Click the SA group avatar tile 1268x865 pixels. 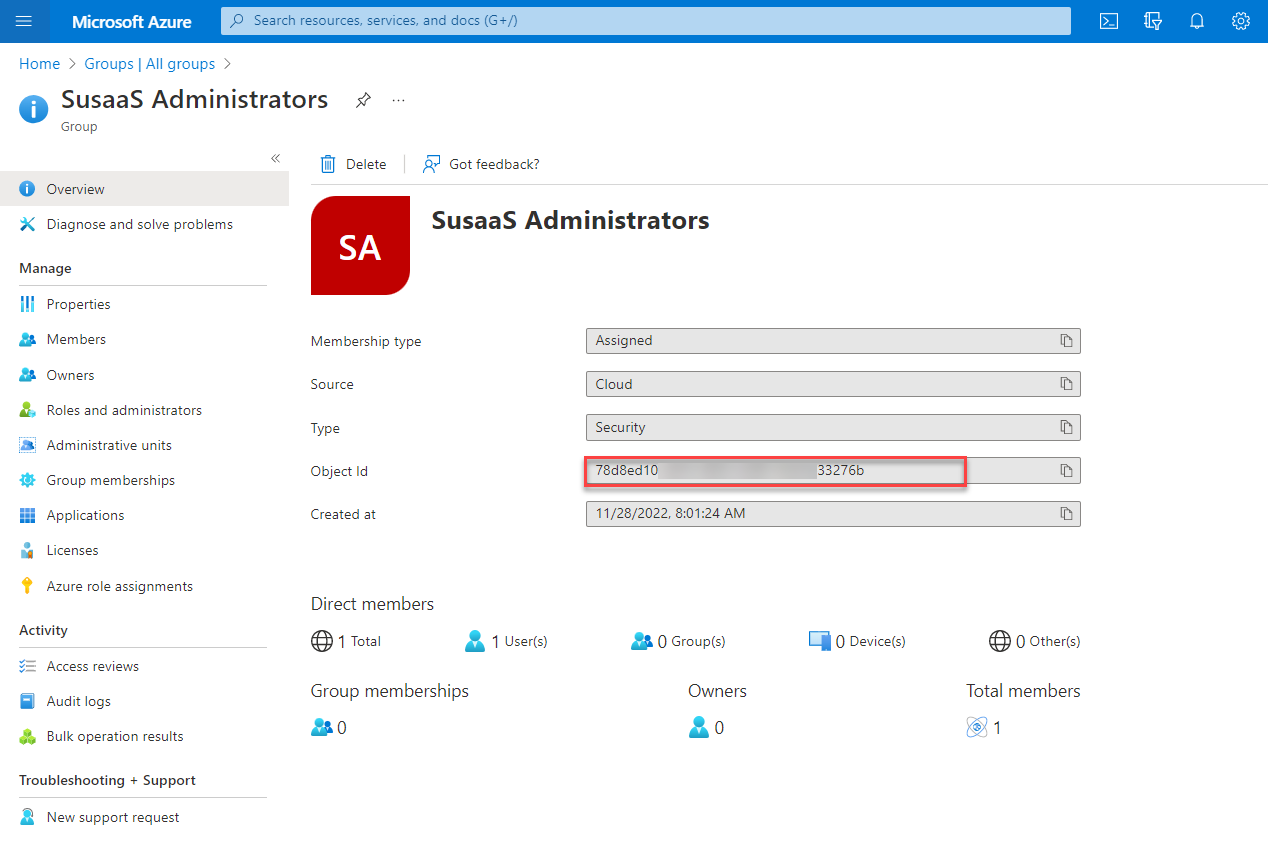[x=360, y=246]
